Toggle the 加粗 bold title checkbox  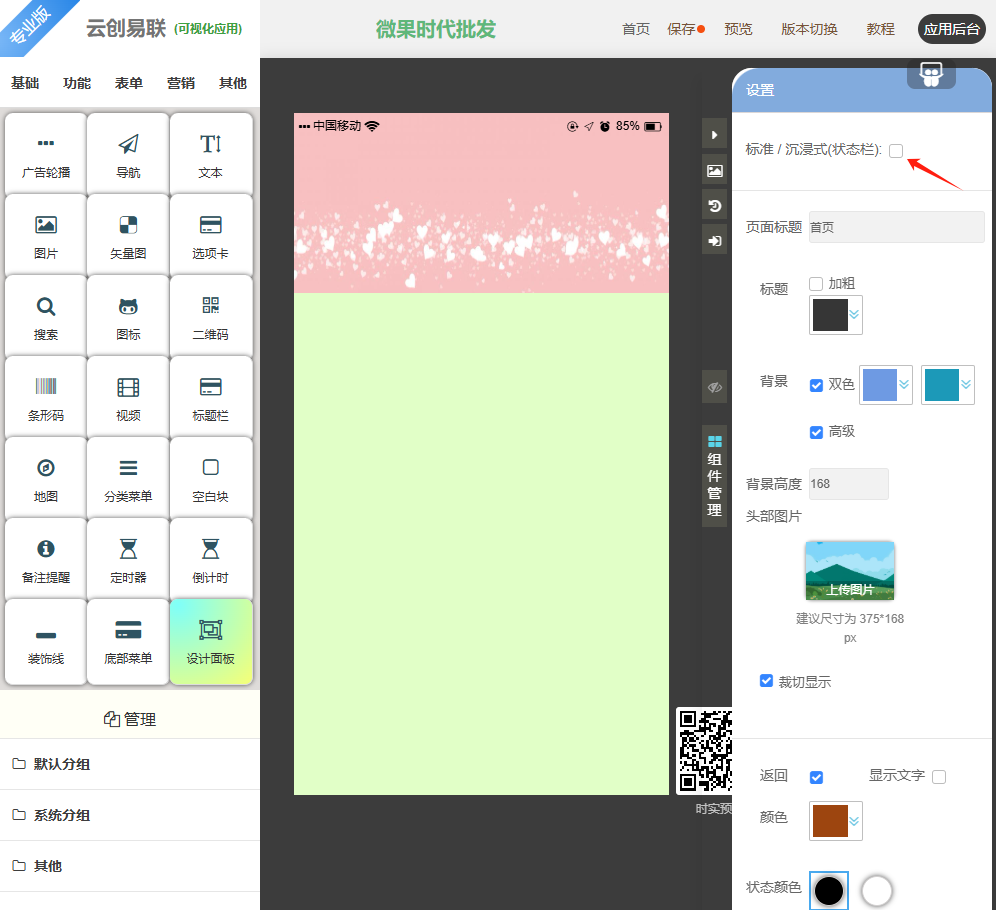[816, 284]
